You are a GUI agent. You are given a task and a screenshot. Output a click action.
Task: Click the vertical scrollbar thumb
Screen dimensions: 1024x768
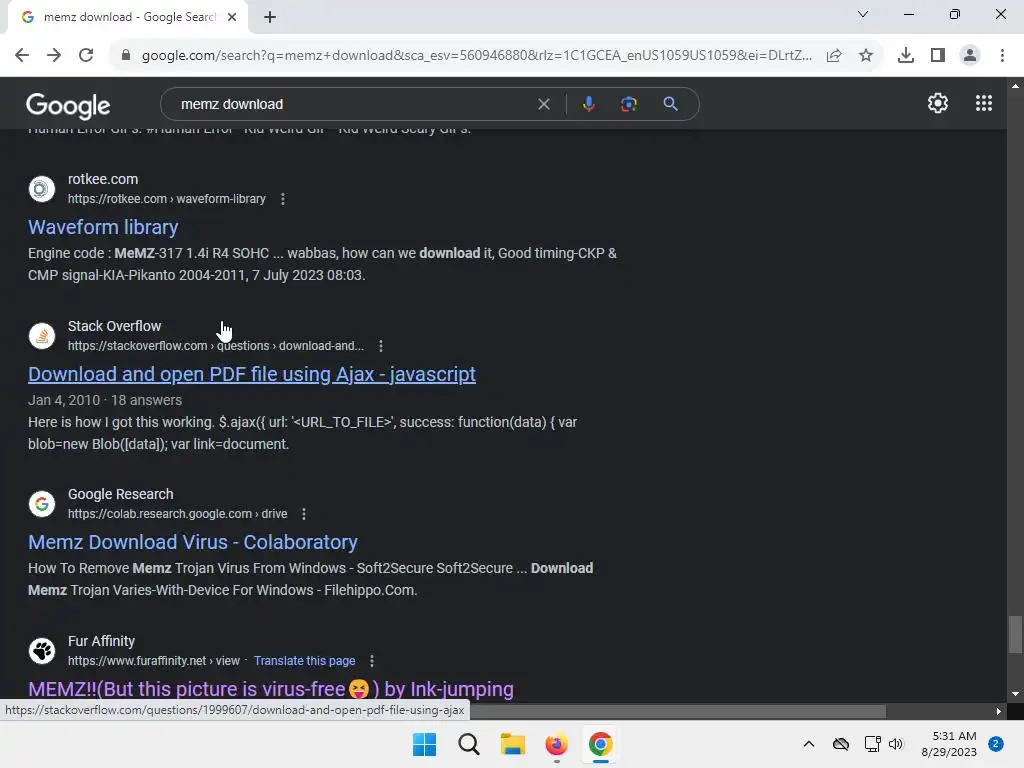click(1015, 634)
